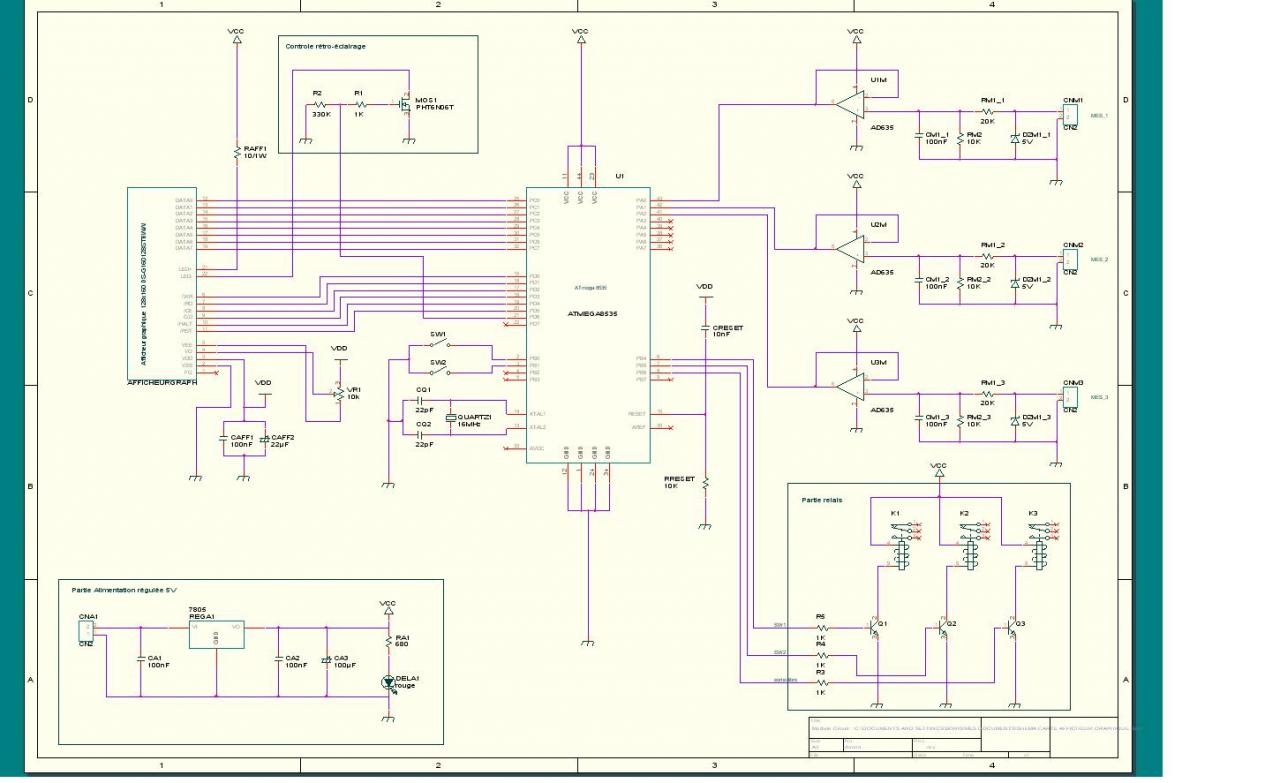
Task: Select capacitor CAFF2 22µF
Action: click(264, 438)
